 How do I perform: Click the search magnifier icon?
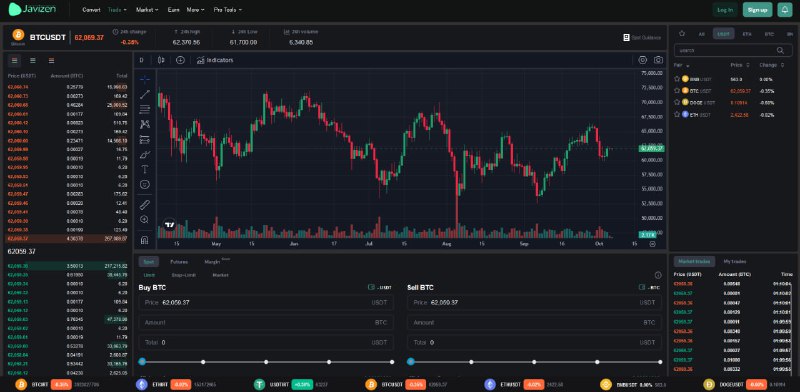point(780,51)
